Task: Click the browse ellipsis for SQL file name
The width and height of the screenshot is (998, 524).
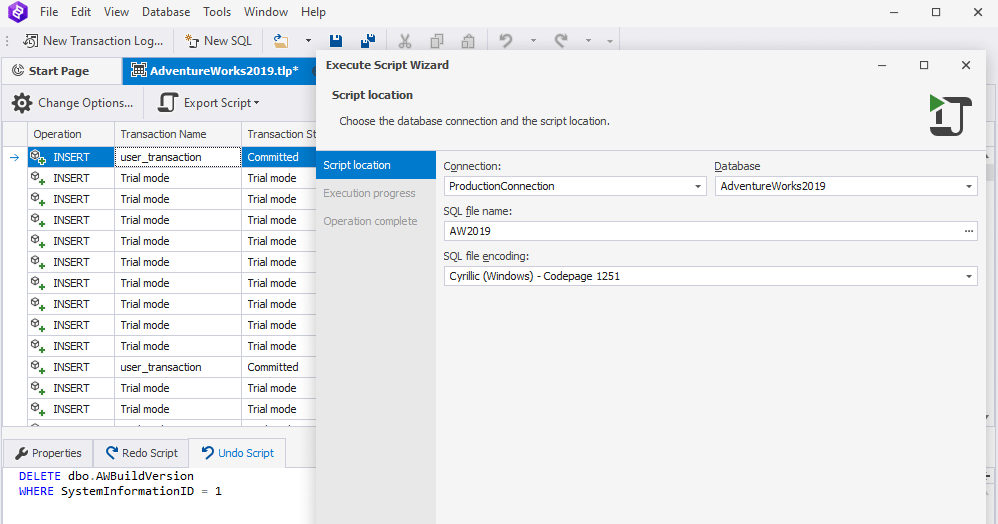Action: pyautogui.click(x=968, y=231)
